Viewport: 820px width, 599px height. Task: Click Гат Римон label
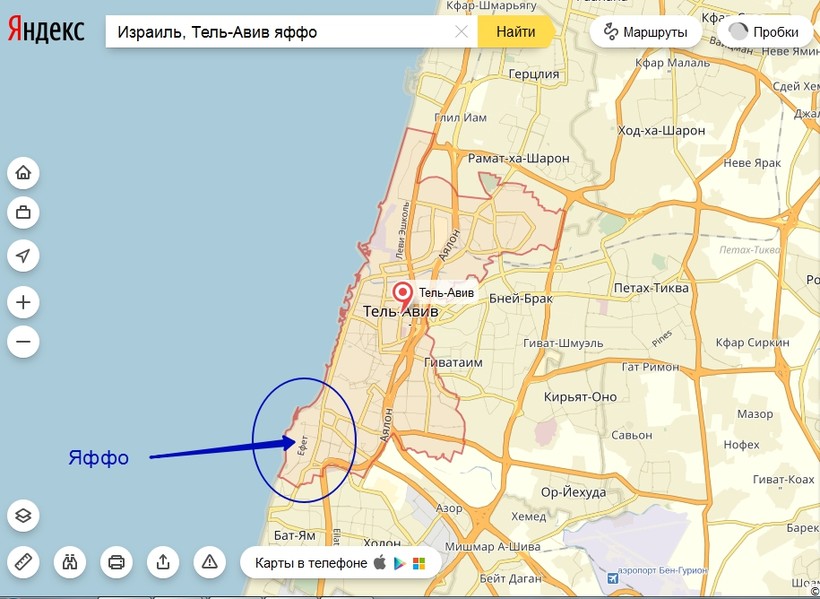(650, 367)
